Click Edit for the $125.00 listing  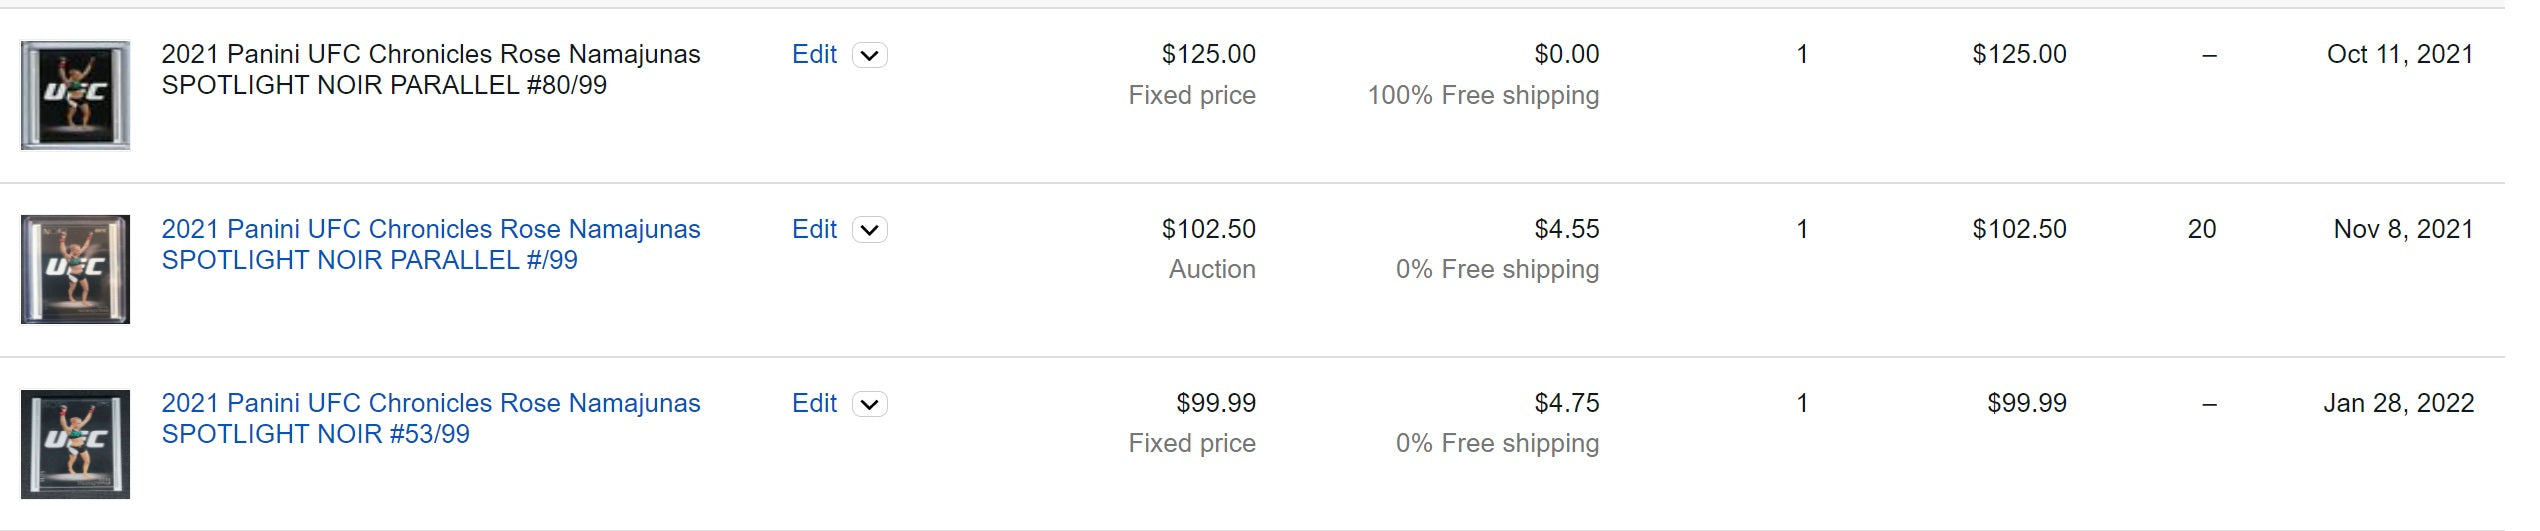coord(814,55)
